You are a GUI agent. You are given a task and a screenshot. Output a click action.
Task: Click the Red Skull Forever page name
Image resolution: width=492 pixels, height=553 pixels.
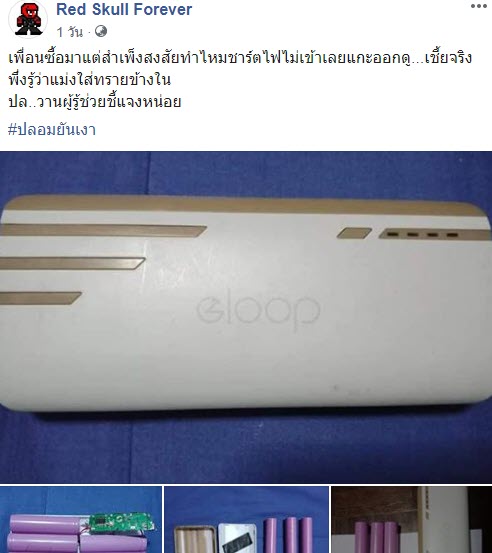(124, 10)
